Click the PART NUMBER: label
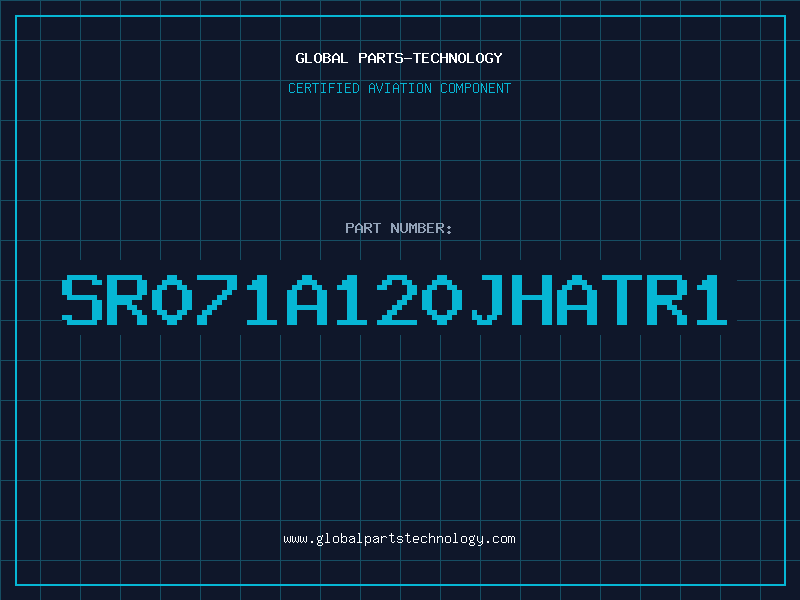Image resolution: width=800 pixels, height=600 pixels. (x=399, y=228)
